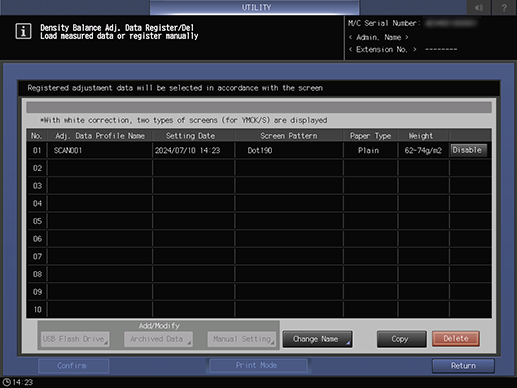Click the M/C Serial Number label

(x=384, y=23)
